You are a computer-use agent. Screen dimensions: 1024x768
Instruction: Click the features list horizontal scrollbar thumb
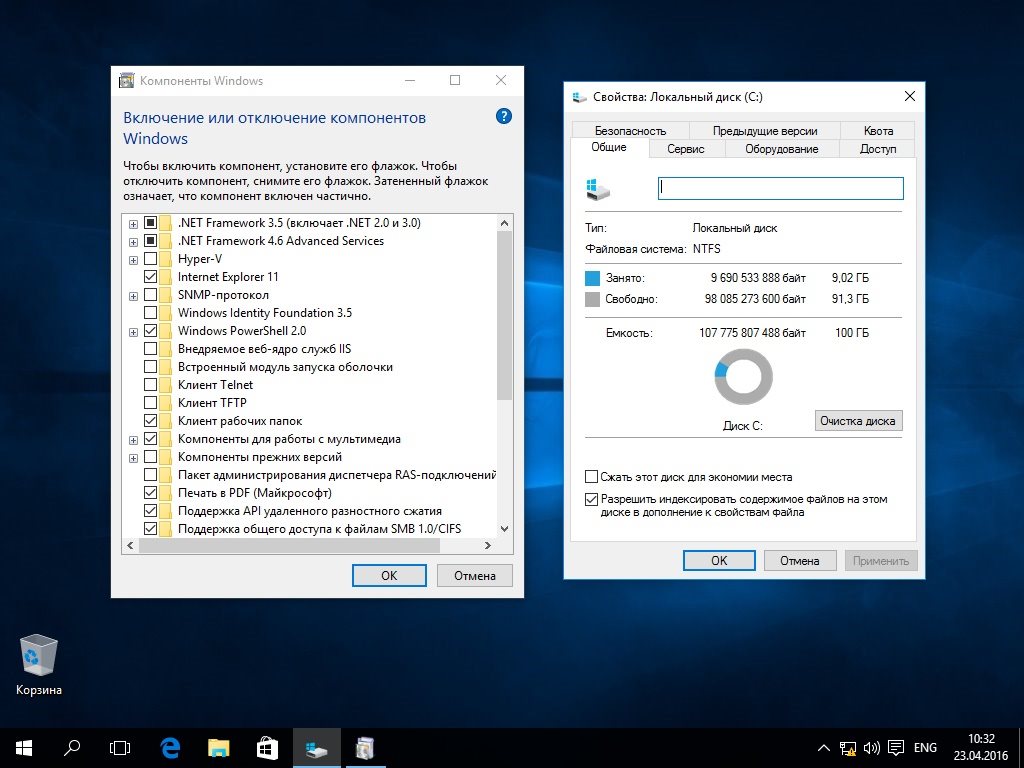pos(290,546)
